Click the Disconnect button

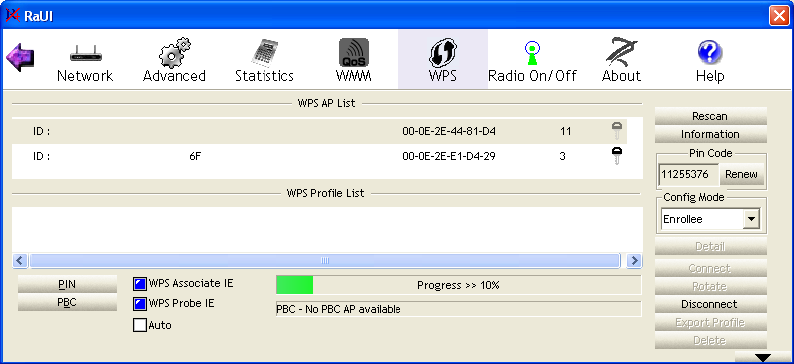point(710,304)
